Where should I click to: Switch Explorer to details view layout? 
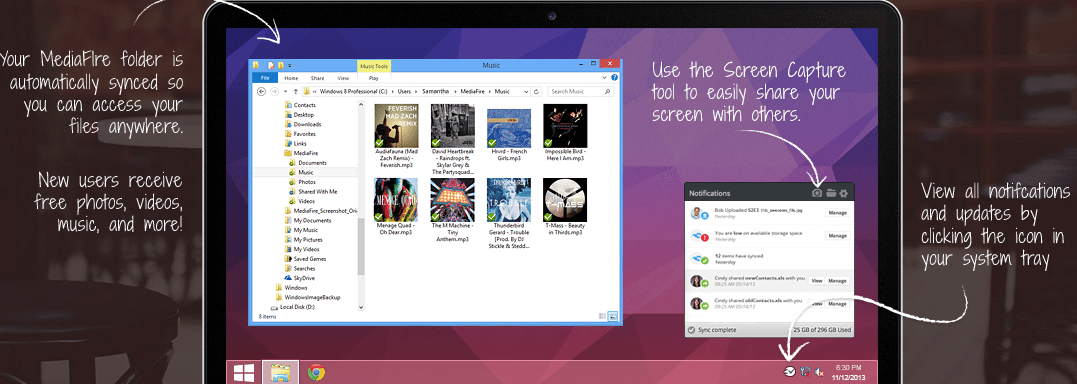(x=602, y=317)
